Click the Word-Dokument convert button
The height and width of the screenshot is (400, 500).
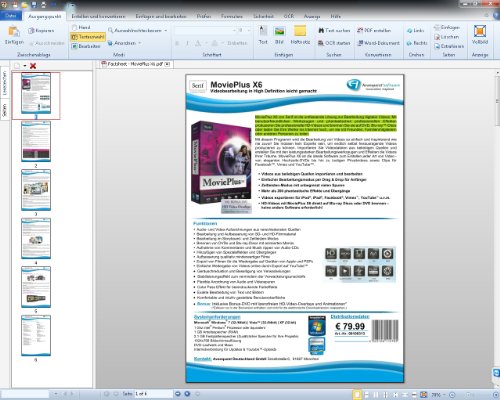[x=378, y=43]
